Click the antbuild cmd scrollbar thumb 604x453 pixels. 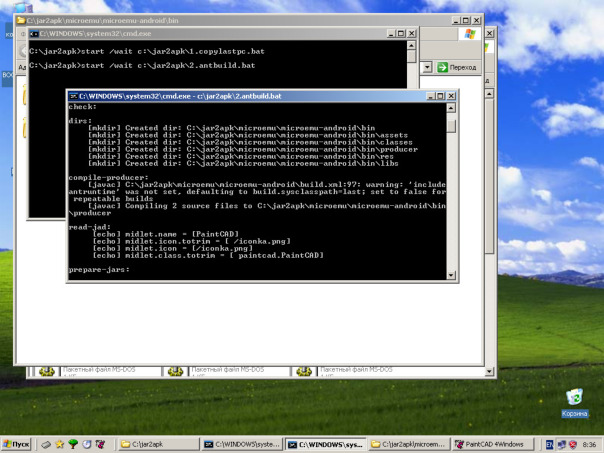[451, 127]
